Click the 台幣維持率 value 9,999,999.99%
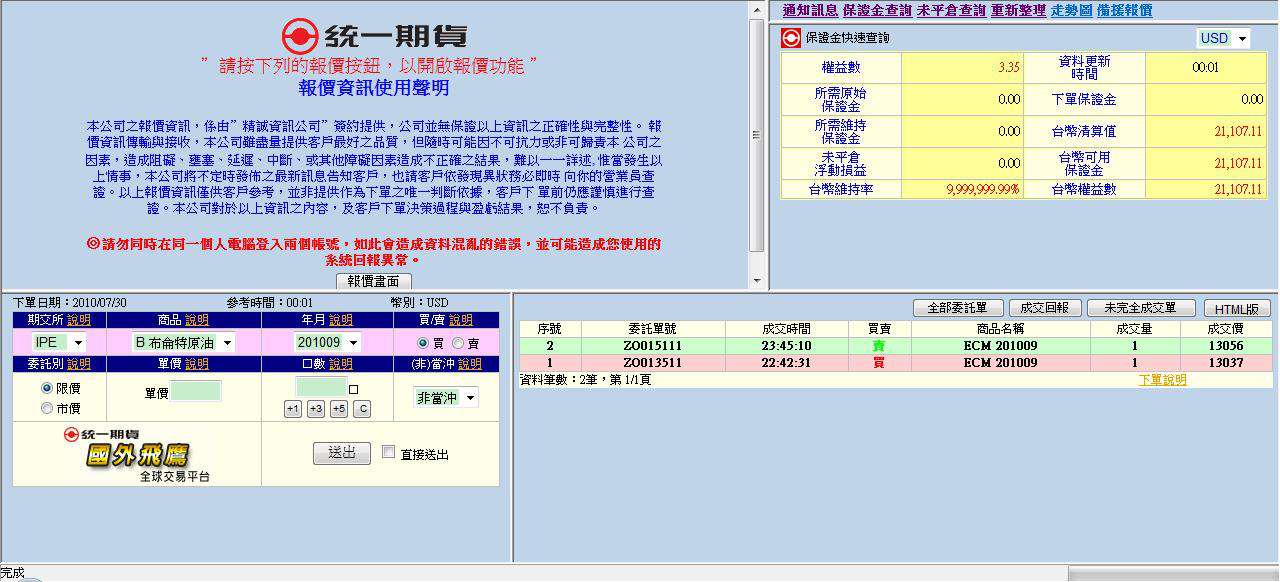 983,189
